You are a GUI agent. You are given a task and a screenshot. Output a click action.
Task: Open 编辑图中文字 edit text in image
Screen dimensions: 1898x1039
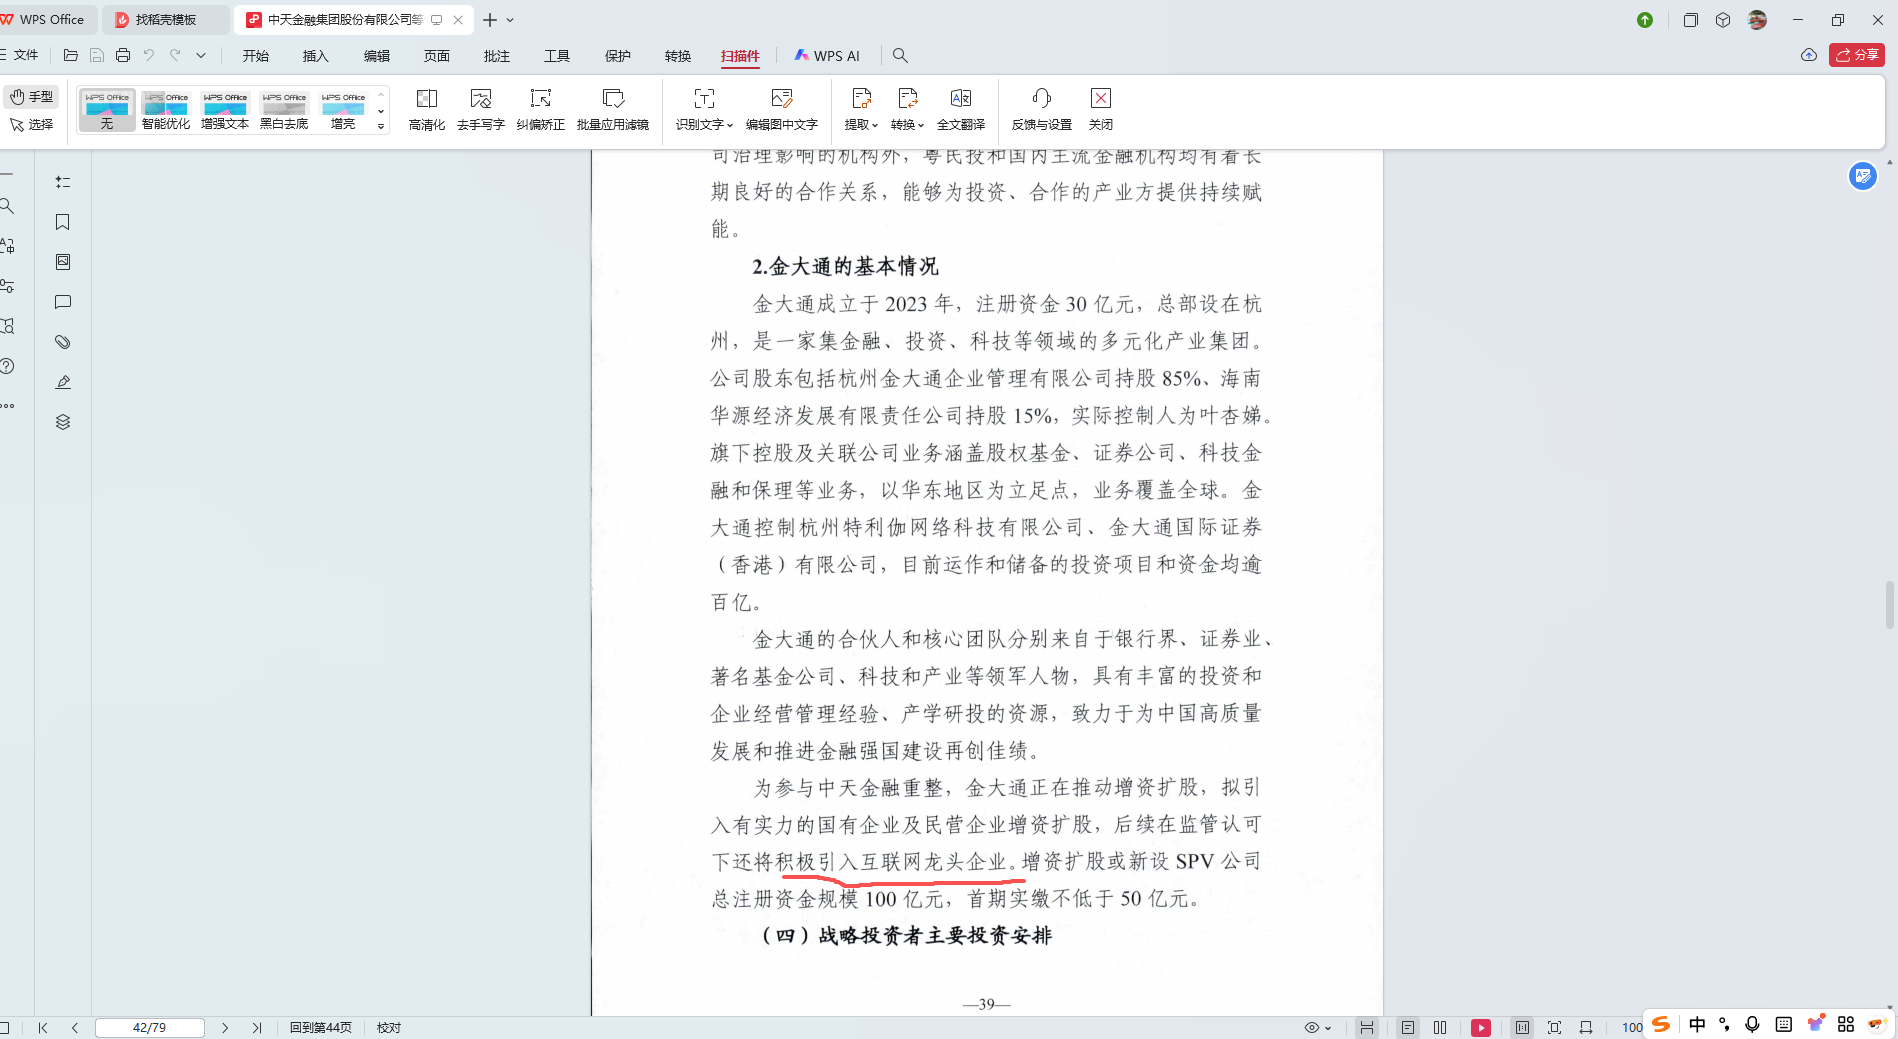pos(782,109)
